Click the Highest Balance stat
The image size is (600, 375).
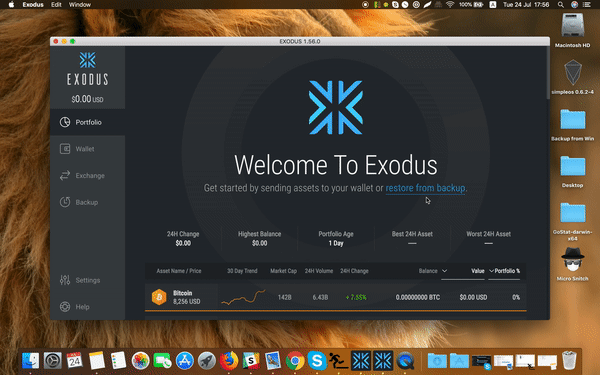259,238
